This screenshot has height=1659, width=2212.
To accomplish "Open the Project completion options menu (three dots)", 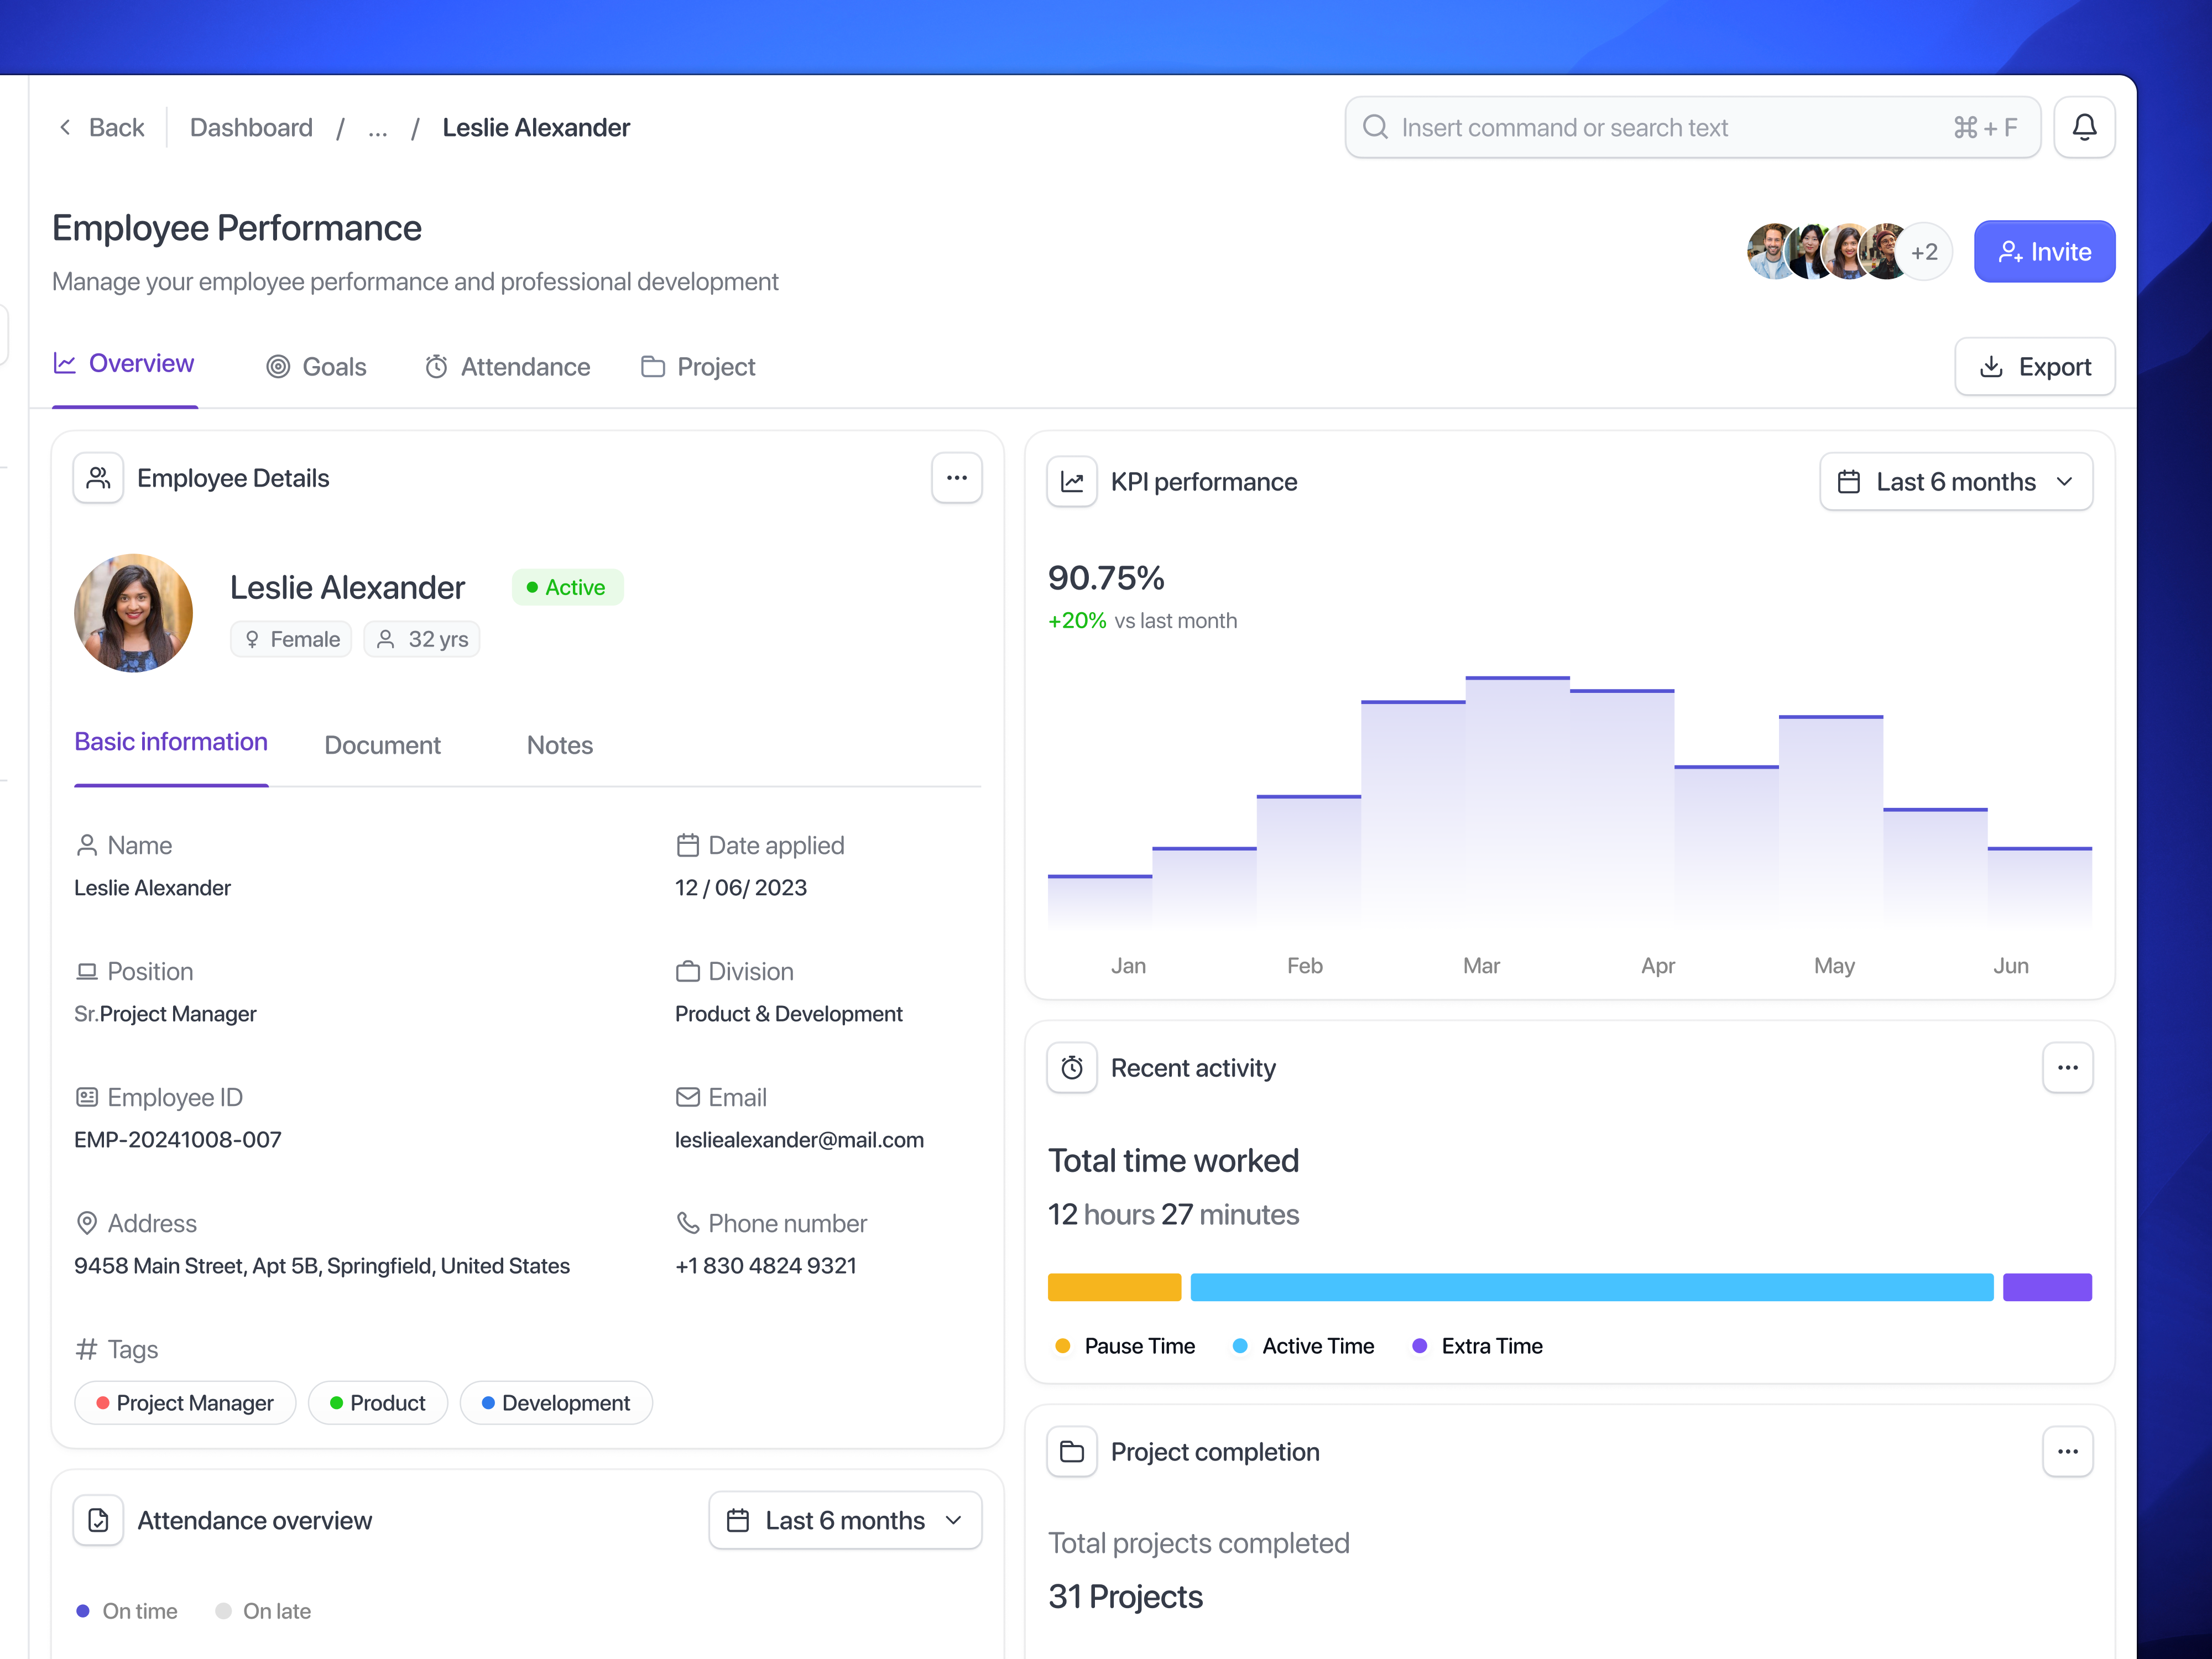I will coord(2068,1451).
